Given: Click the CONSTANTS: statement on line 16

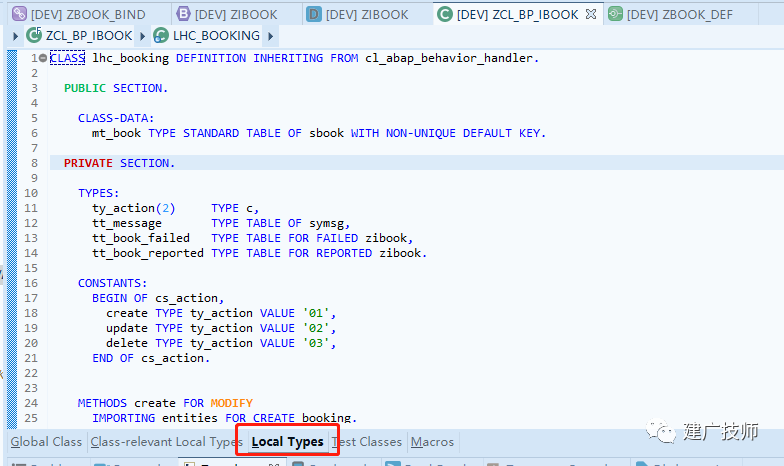Looking at the screenshot, I should (x=112, y=283).
